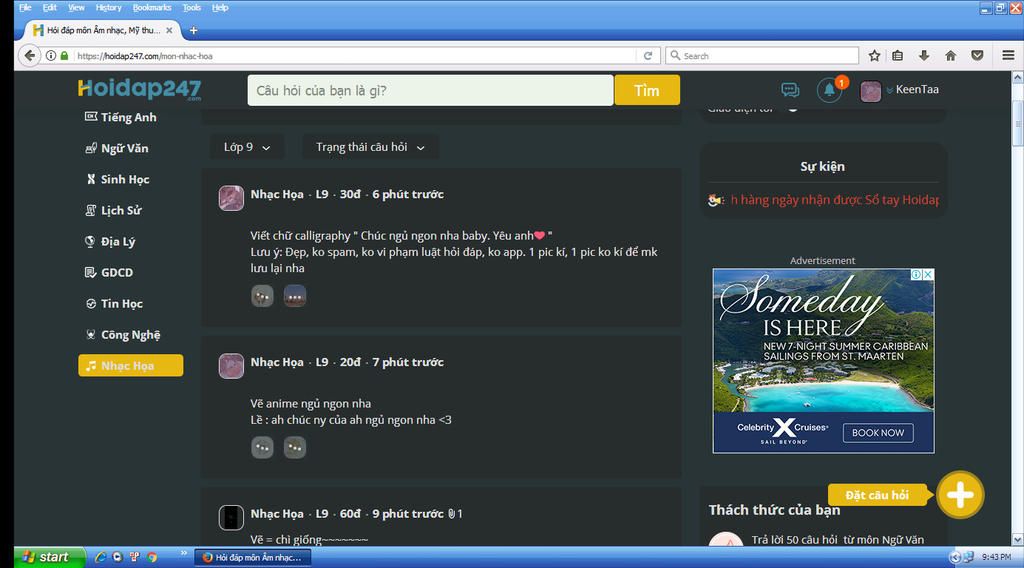1024x568 pixels.
Task: Select the Hỏi đáp môn Âm nhạc browser tab
Action: [102, 30]
